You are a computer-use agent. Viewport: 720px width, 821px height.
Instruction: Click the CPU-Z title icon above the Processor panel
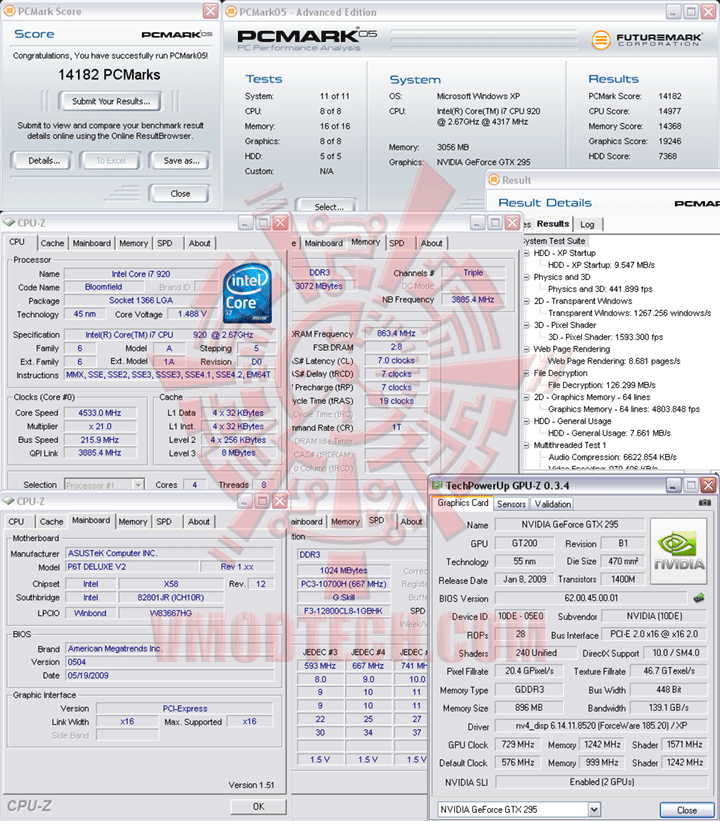pos(8,223)
